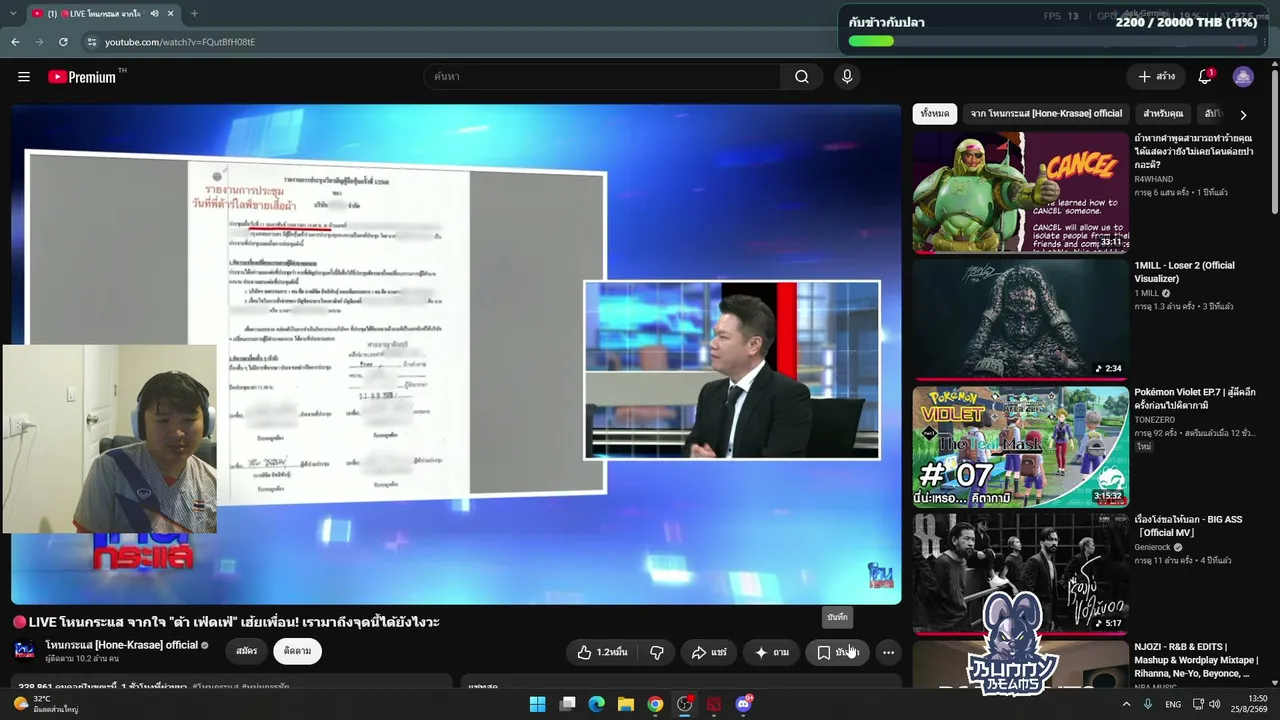Image resolution: width=1280 pixels, height=720 pixels.
Task: Start voice search with the microphone
Action: click(847, 77)
